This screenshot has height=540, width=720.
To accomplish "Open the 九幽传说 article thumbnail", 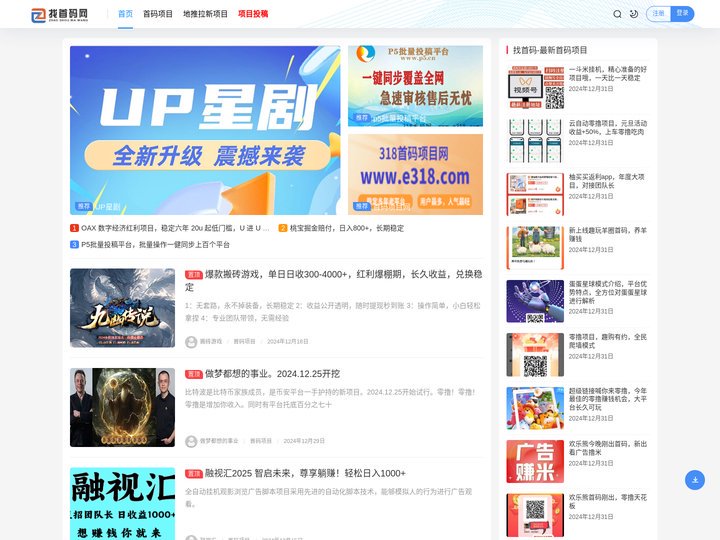I will coord(123,308).
